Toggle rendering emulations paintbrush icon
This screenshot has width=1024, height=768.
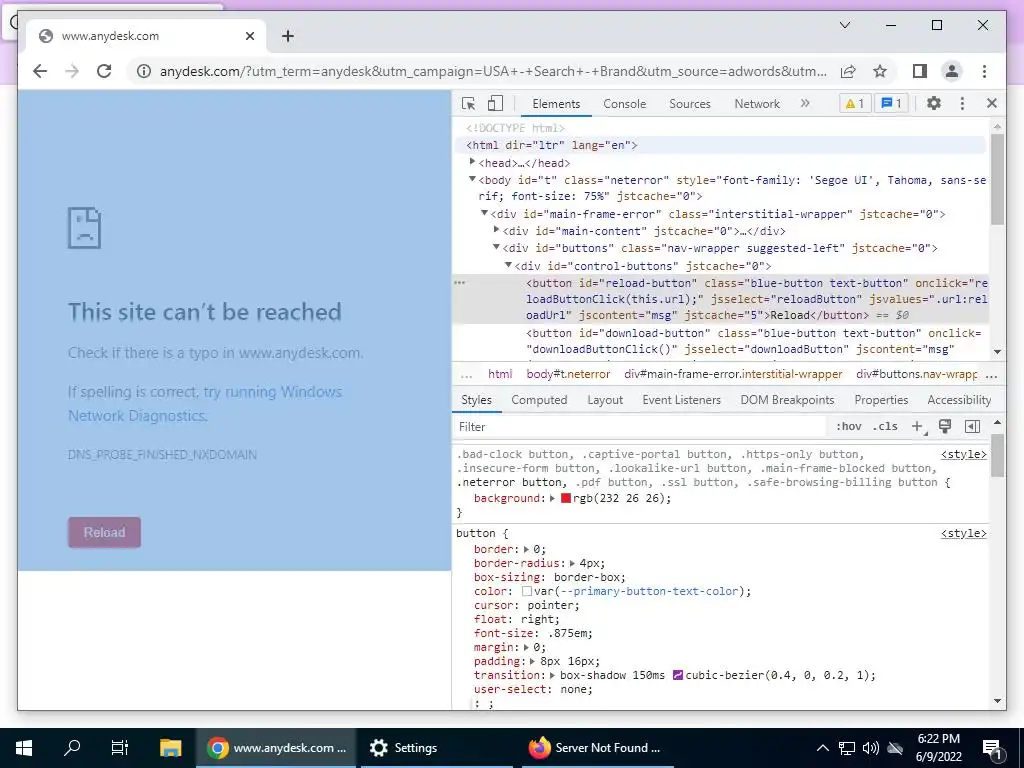pyautogui.click(x=944, y=426)
